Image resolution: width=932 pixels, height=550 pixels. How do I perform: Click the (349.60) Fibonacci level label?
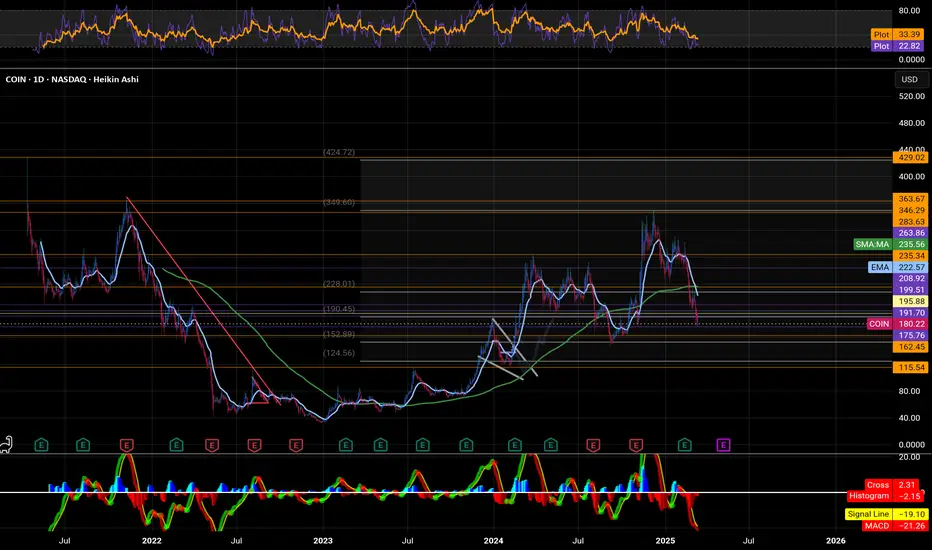pyautogui.click(x=339, y=202)
